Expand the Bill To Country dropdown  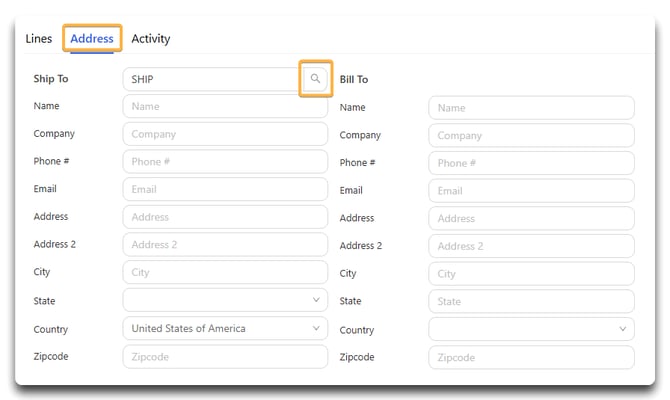tap(531, 329)
